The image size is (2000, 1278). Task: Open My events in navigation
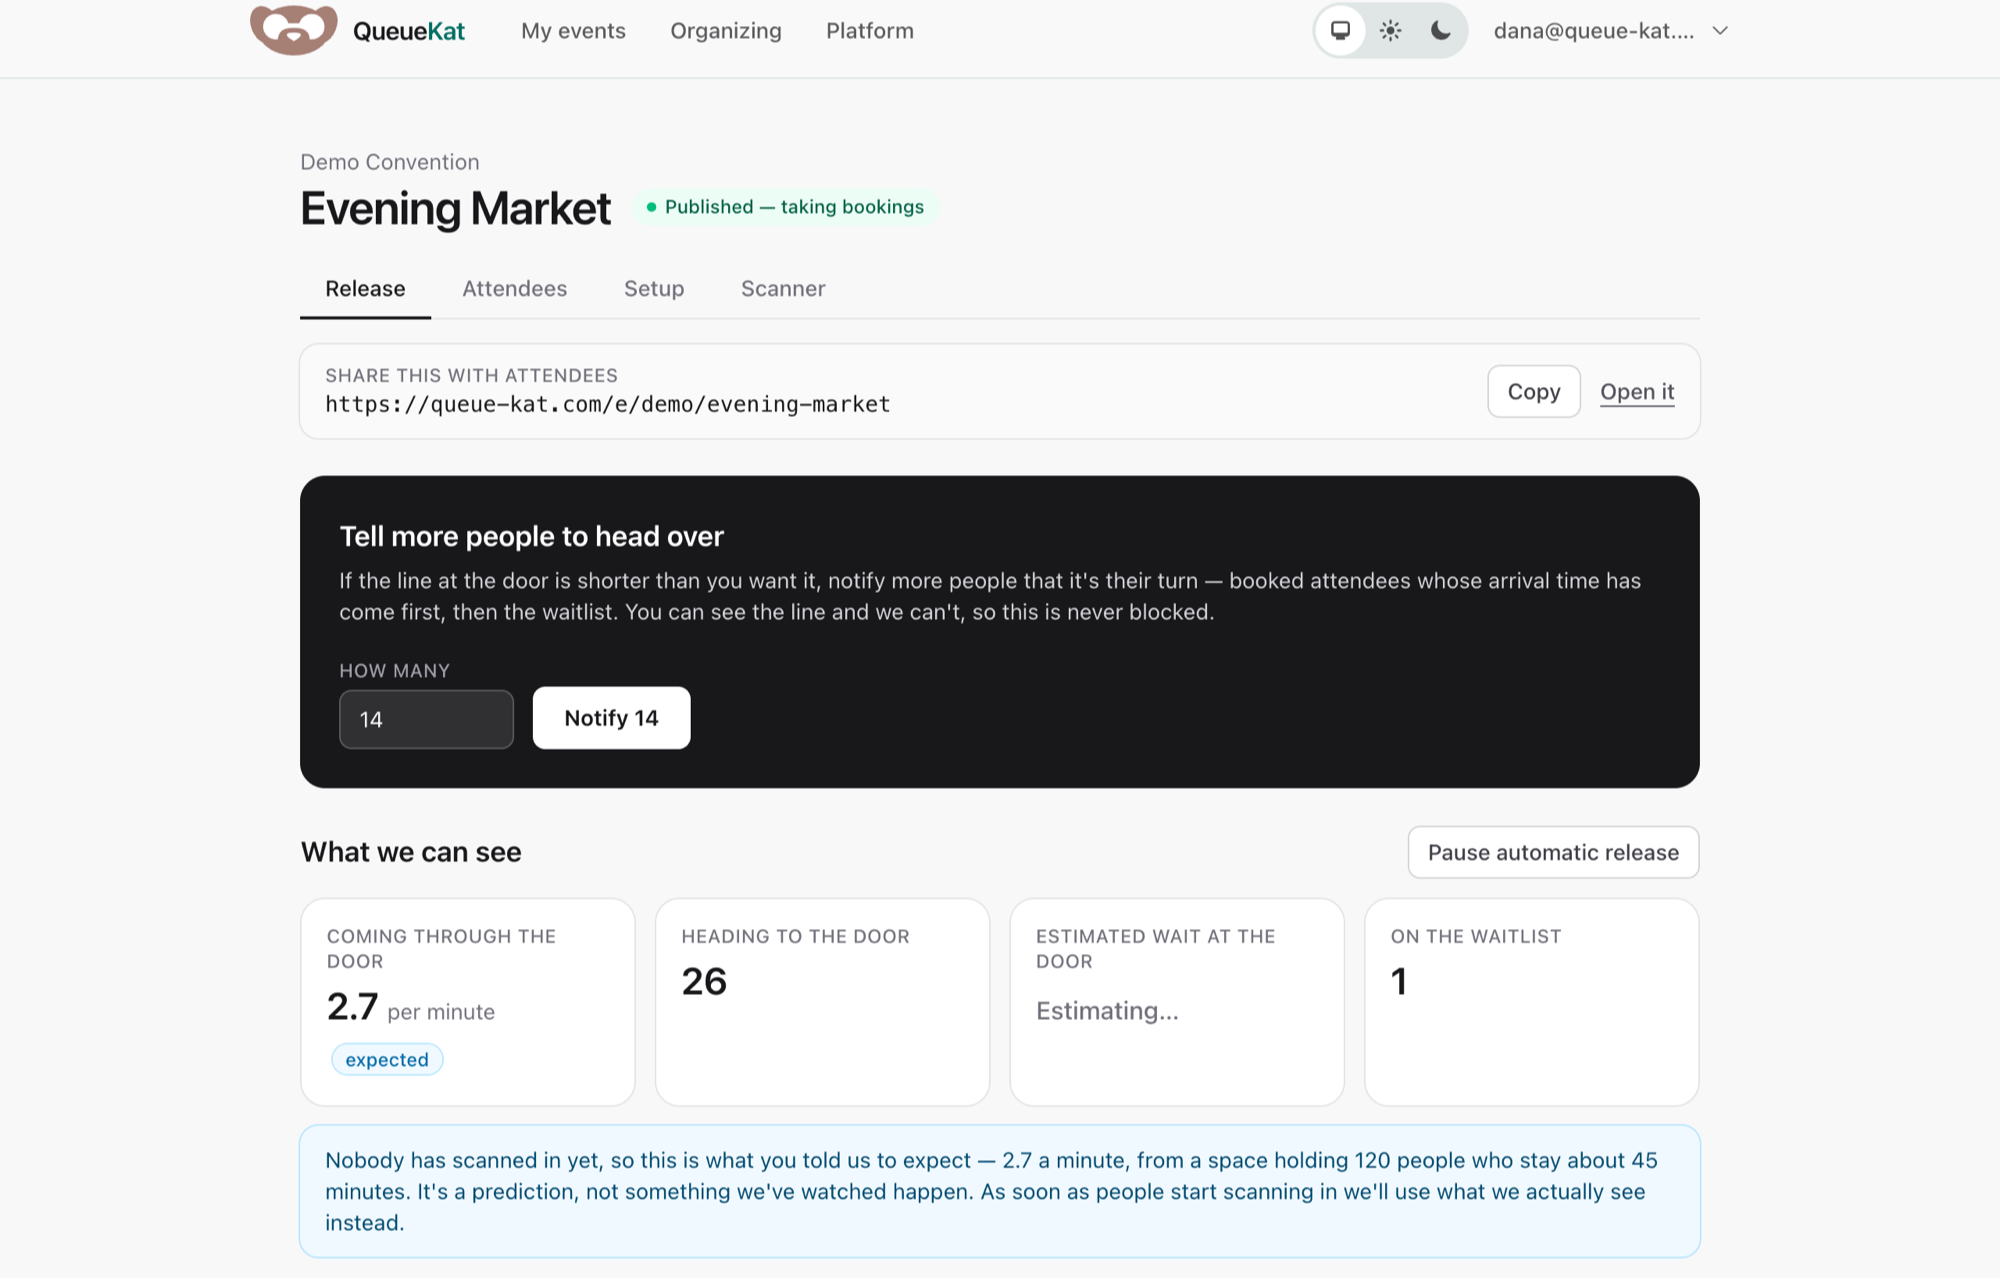click(x=573, y=31)
